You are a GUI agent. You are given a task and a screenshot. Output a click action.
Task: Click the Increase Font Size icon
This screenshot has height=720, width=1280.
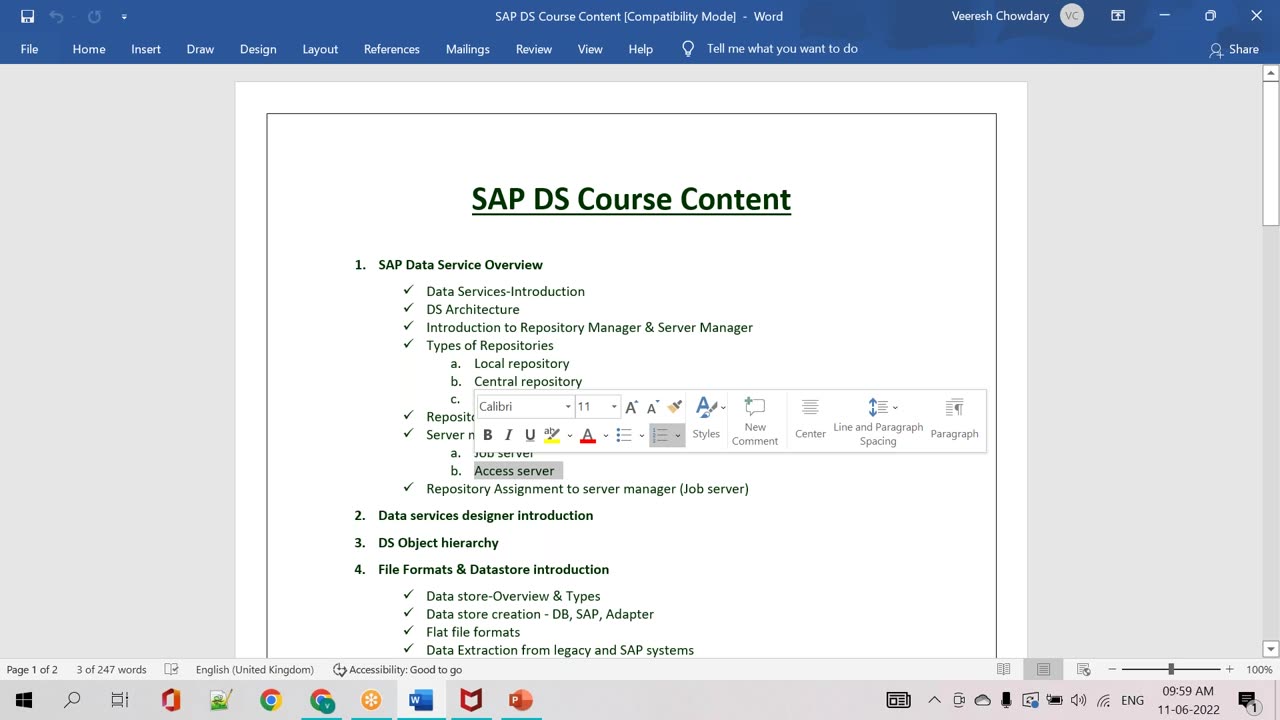[x=632, y=407]
